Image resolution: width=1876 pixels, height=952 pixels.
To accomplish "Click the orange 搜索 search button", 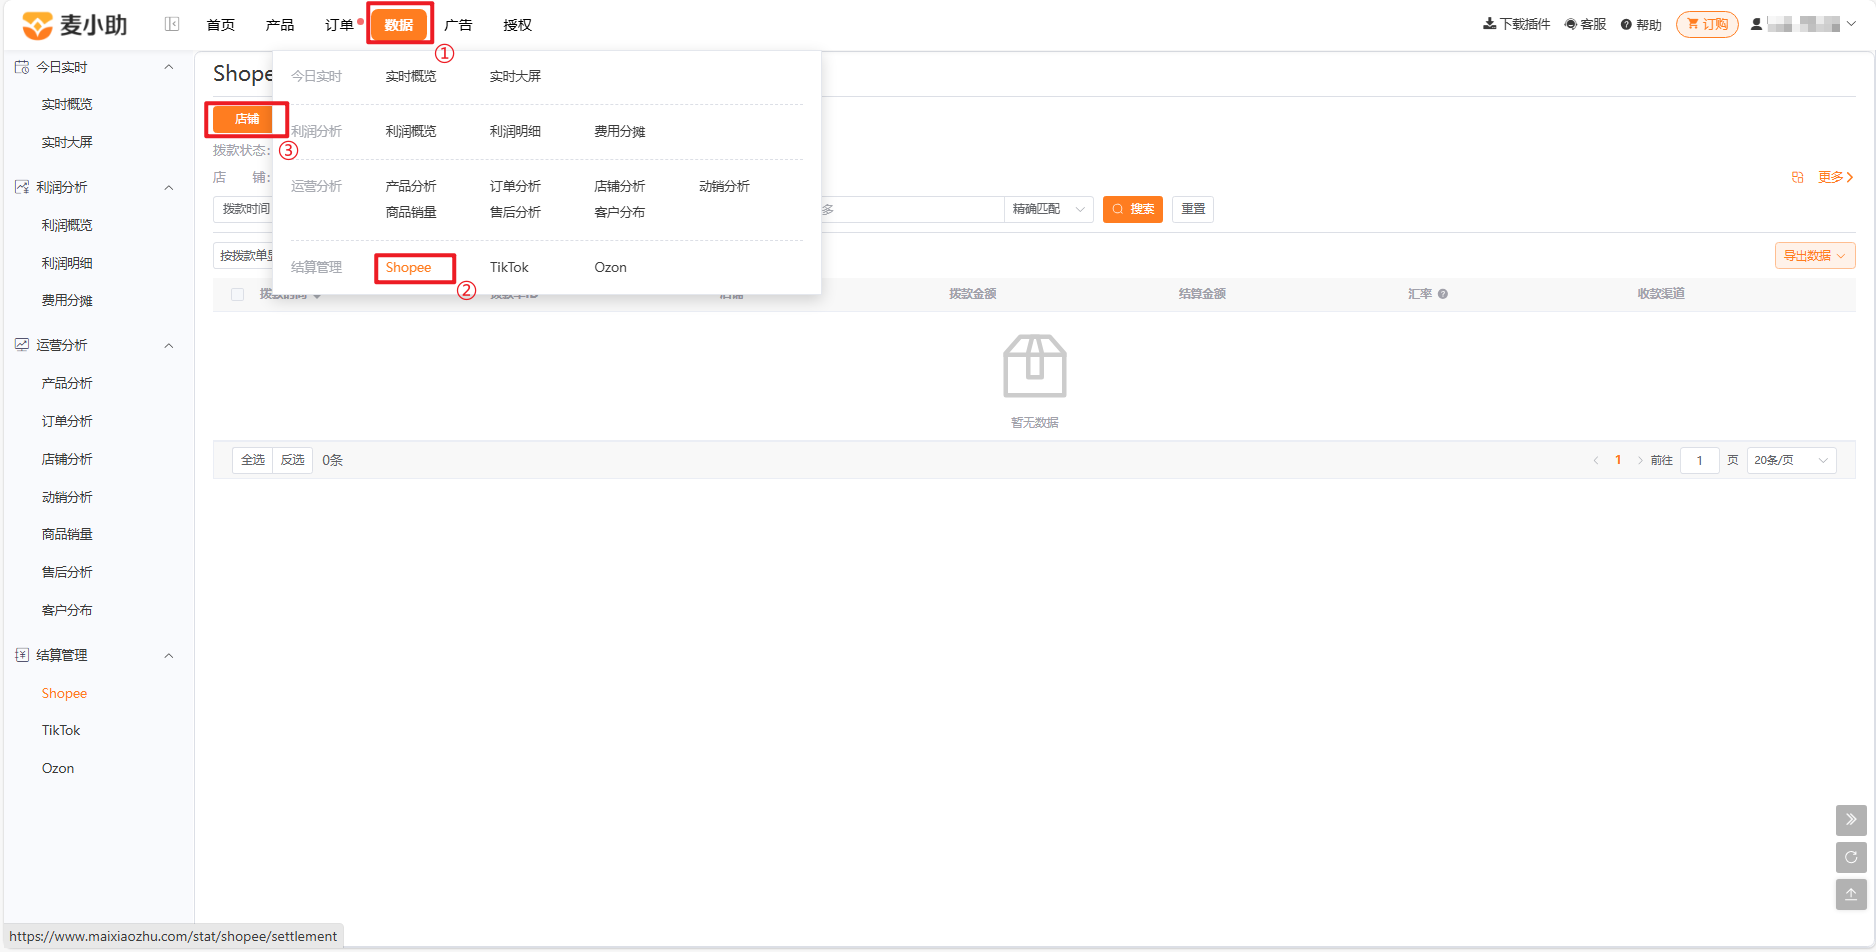I will click(1133, 209).
